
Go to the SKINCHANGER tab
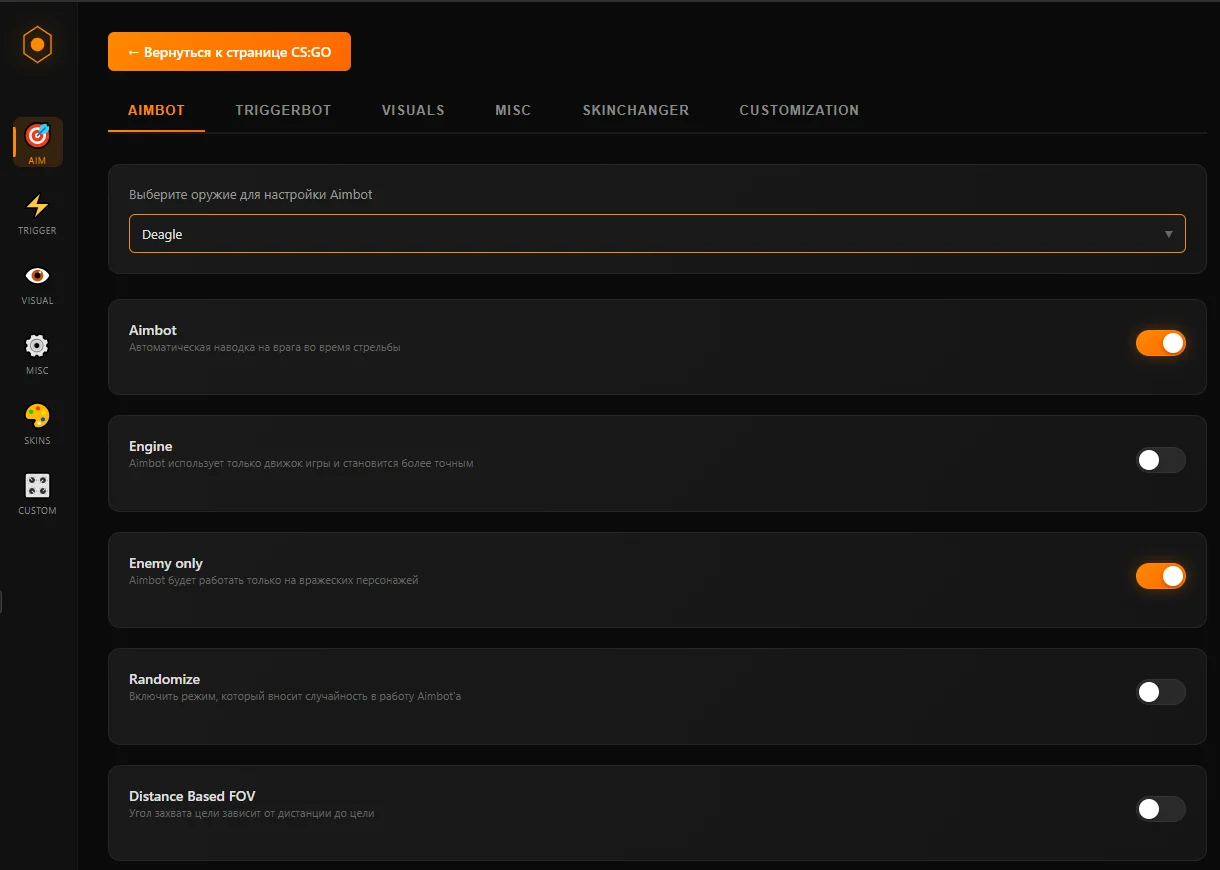[635, 110]
